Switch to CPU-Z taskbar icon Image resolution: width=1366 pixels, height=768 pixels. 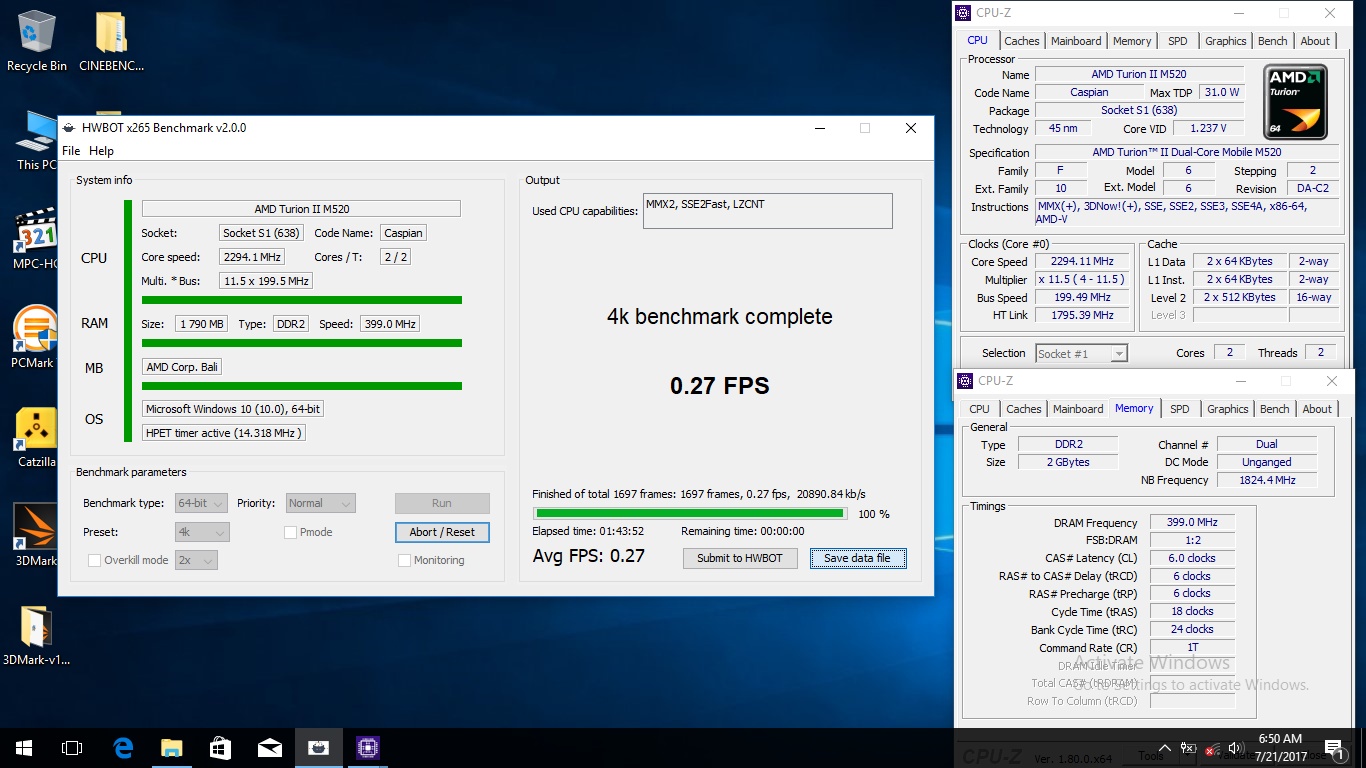click(367, 748)
